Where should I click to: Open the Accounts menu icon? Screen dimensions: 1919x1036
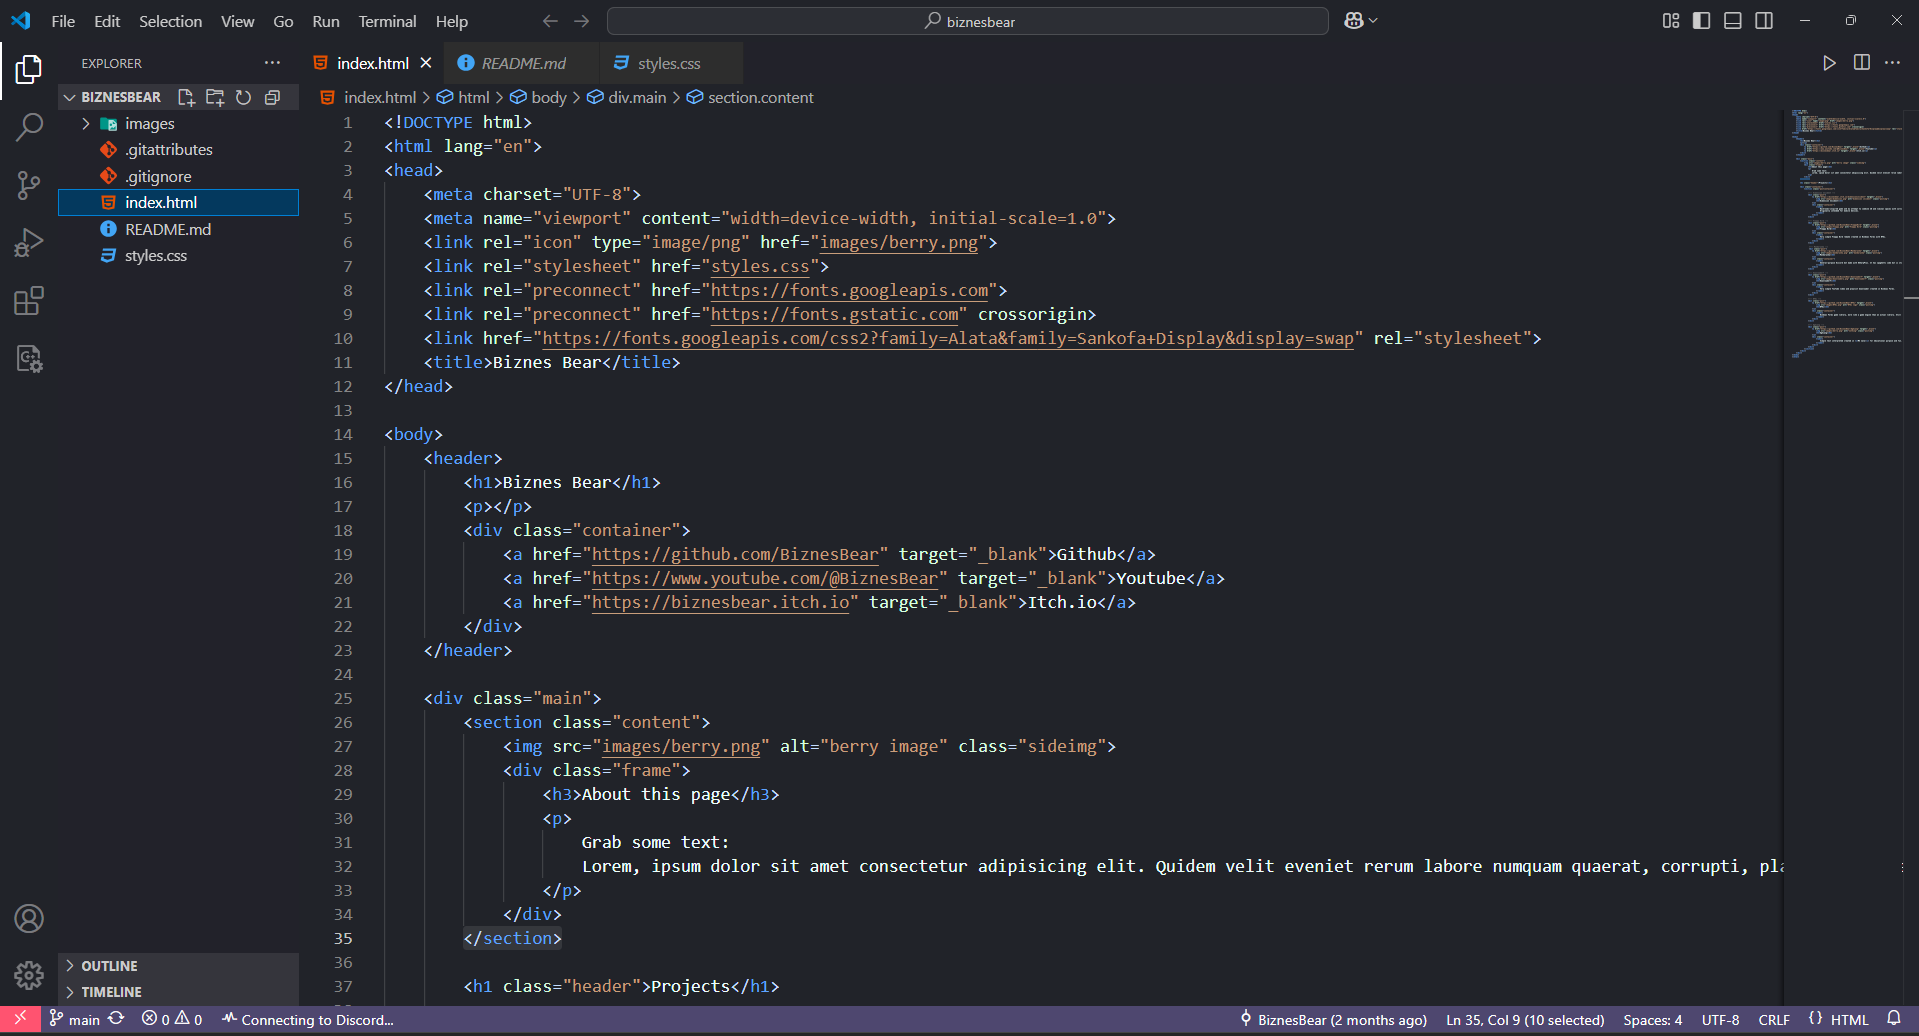(29, 918)
